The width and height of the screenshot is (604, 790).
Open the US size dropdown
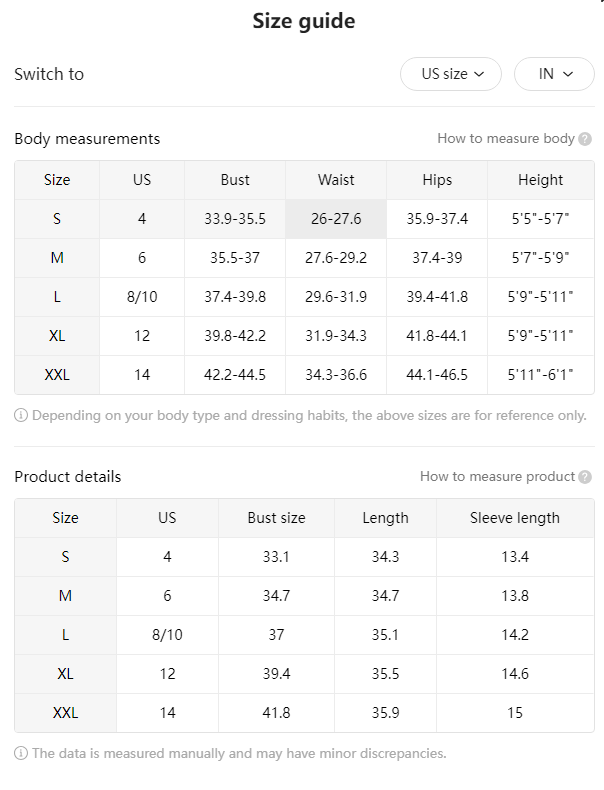click(451, 74)
